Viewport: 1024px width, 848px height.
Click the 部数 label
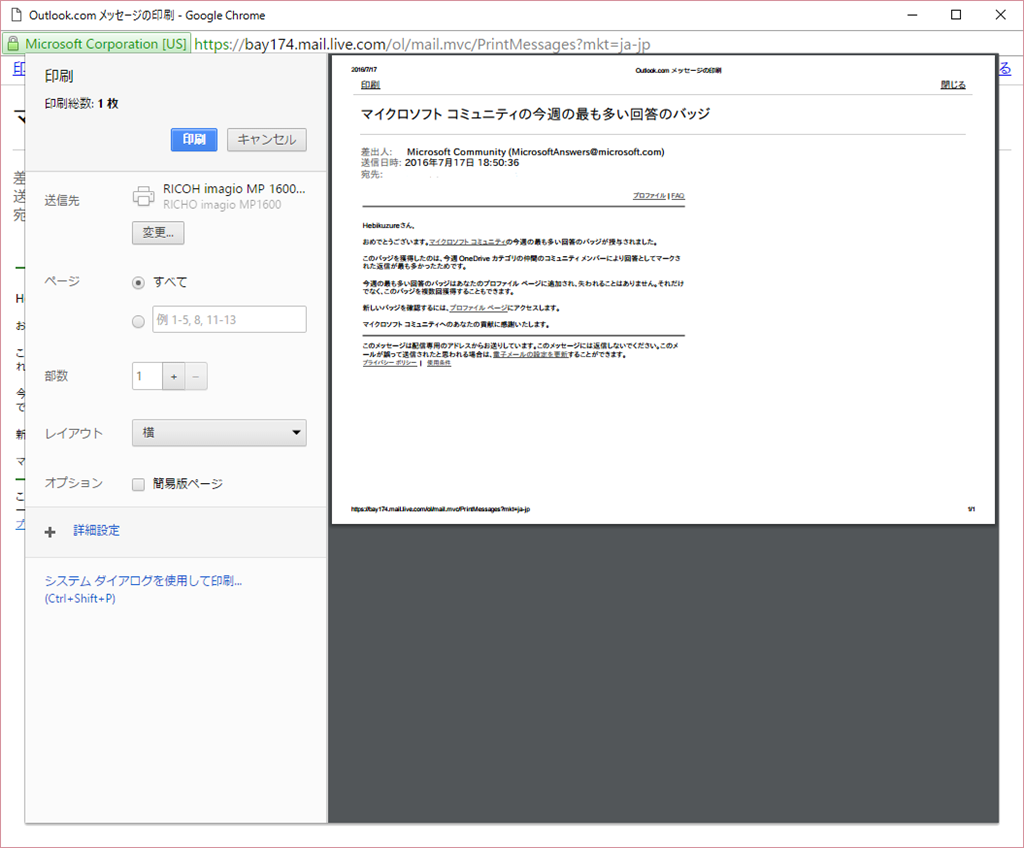[56, 376]
